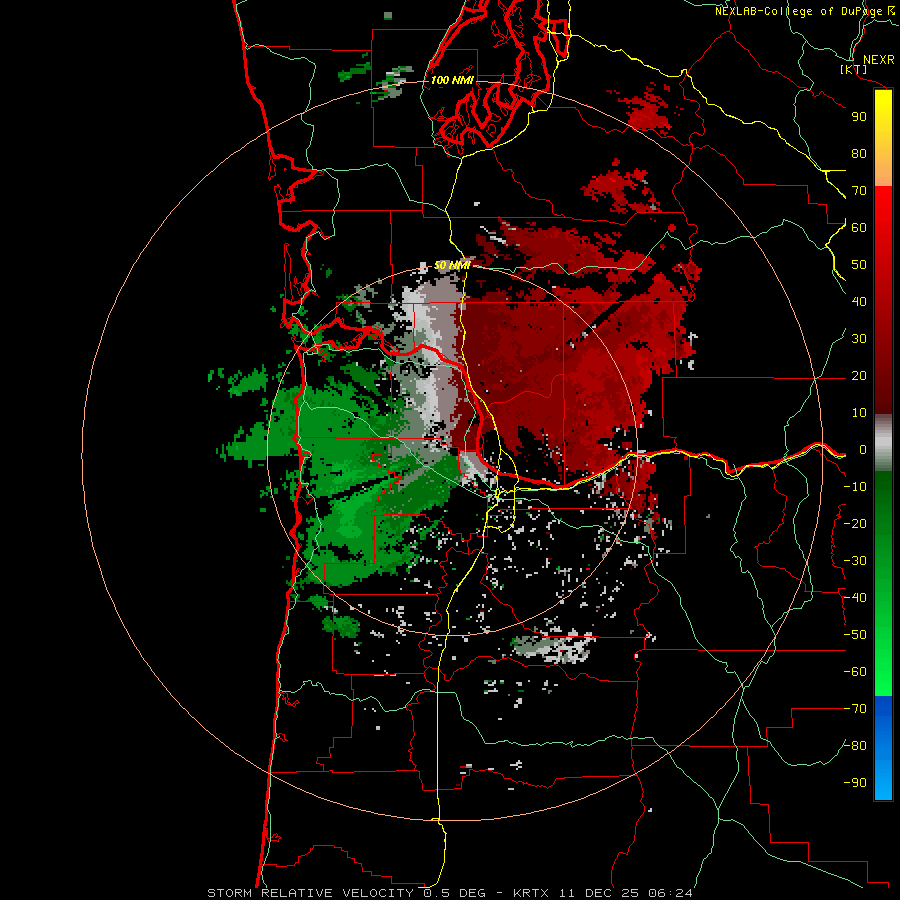Click the -40 value on the velocity scale

click(x=855, y=598)
